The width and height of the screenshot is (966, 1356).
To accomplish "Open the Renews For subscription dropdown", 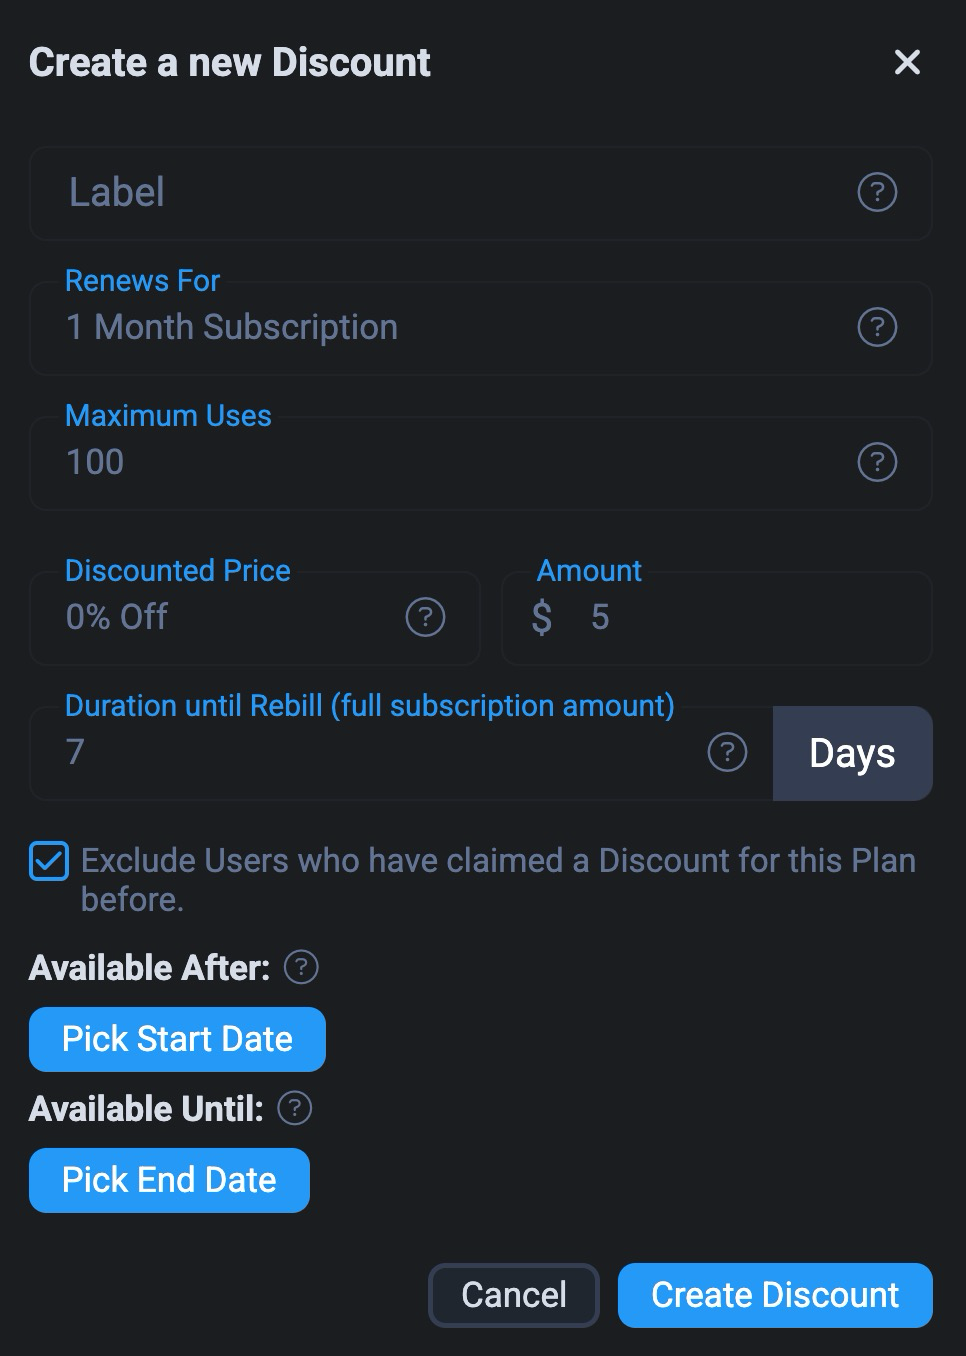I will (x=440, y=328).
